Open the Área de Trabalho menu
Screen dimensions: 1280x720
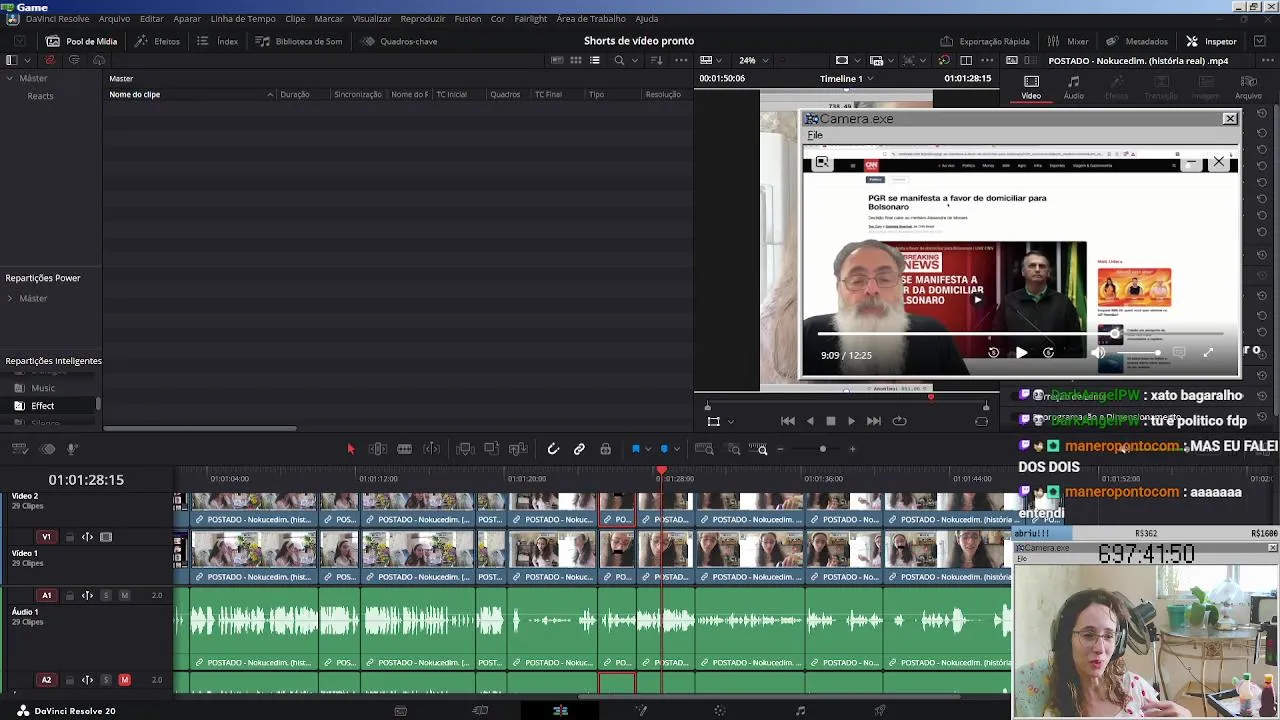point(591,19)
